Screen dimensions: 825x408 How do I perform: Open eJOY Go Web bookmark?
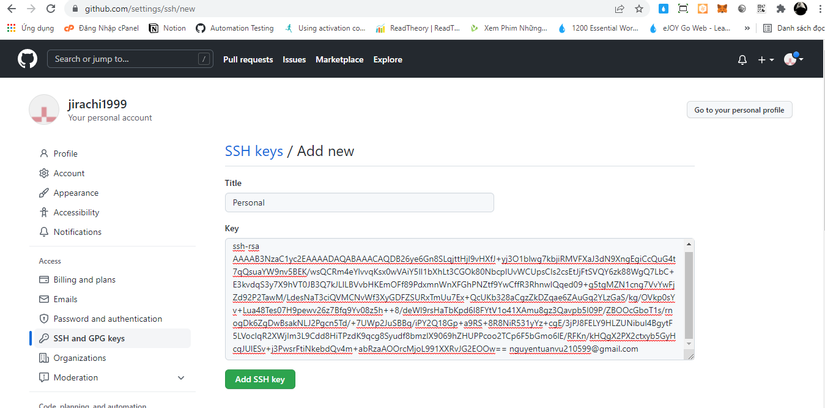tap(690, 28)
